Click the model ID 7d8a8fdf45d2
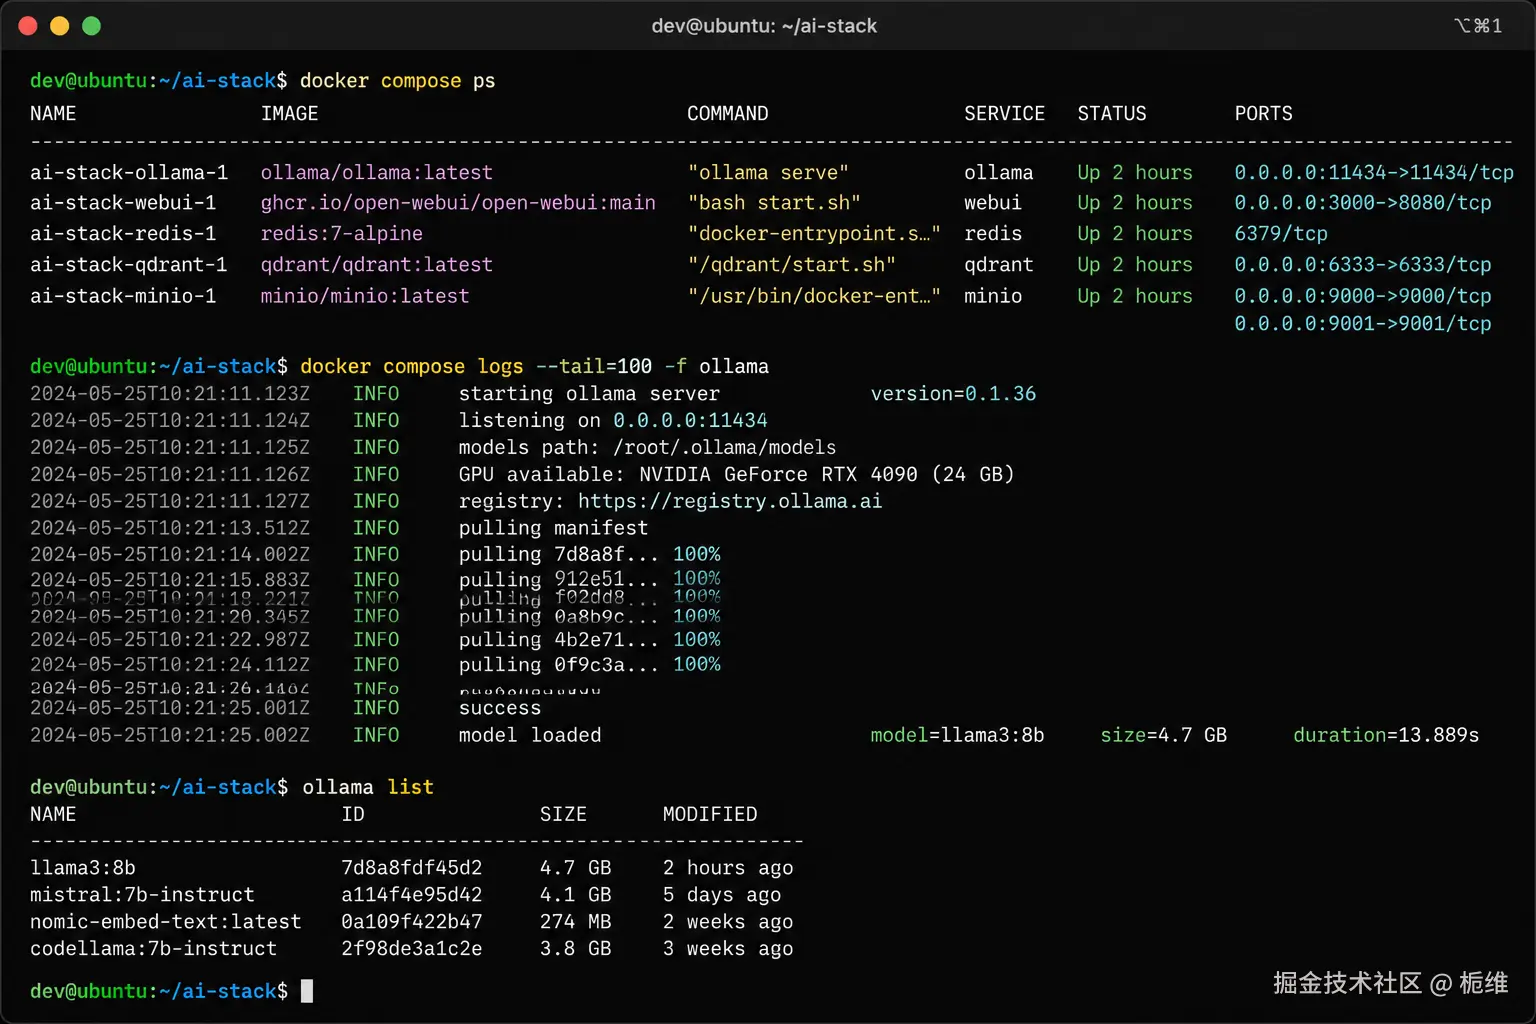The height and width of the screenshot is (1024, 1536). pyautogui.click(x=412, y=868)
